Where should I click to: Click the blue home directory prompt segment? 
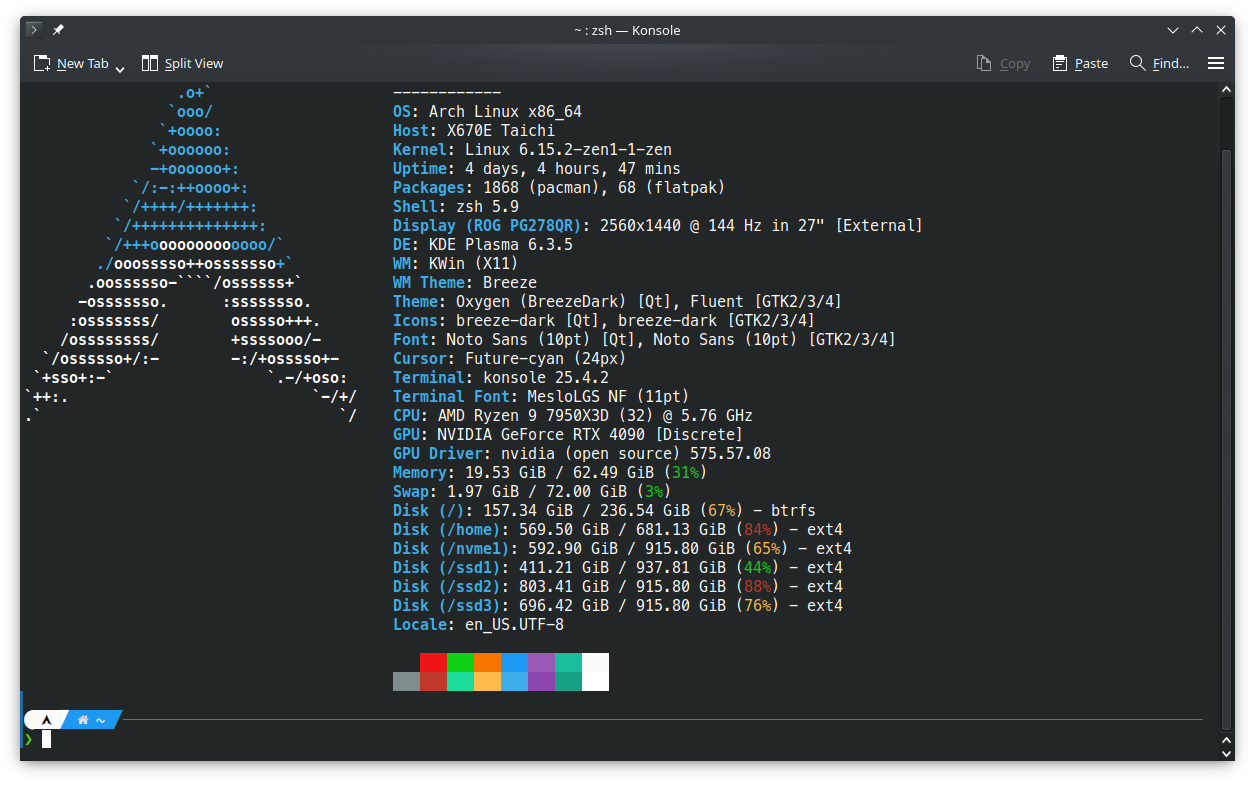pos(92,719)
